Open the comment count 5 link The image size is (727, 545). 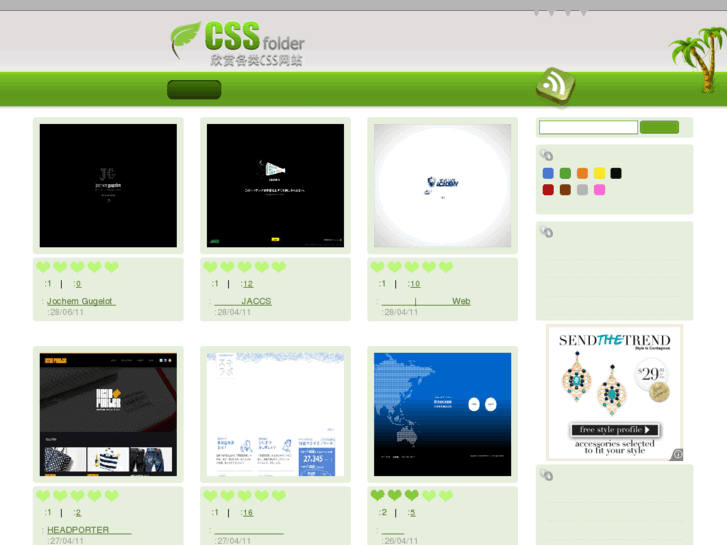point(413,513)
